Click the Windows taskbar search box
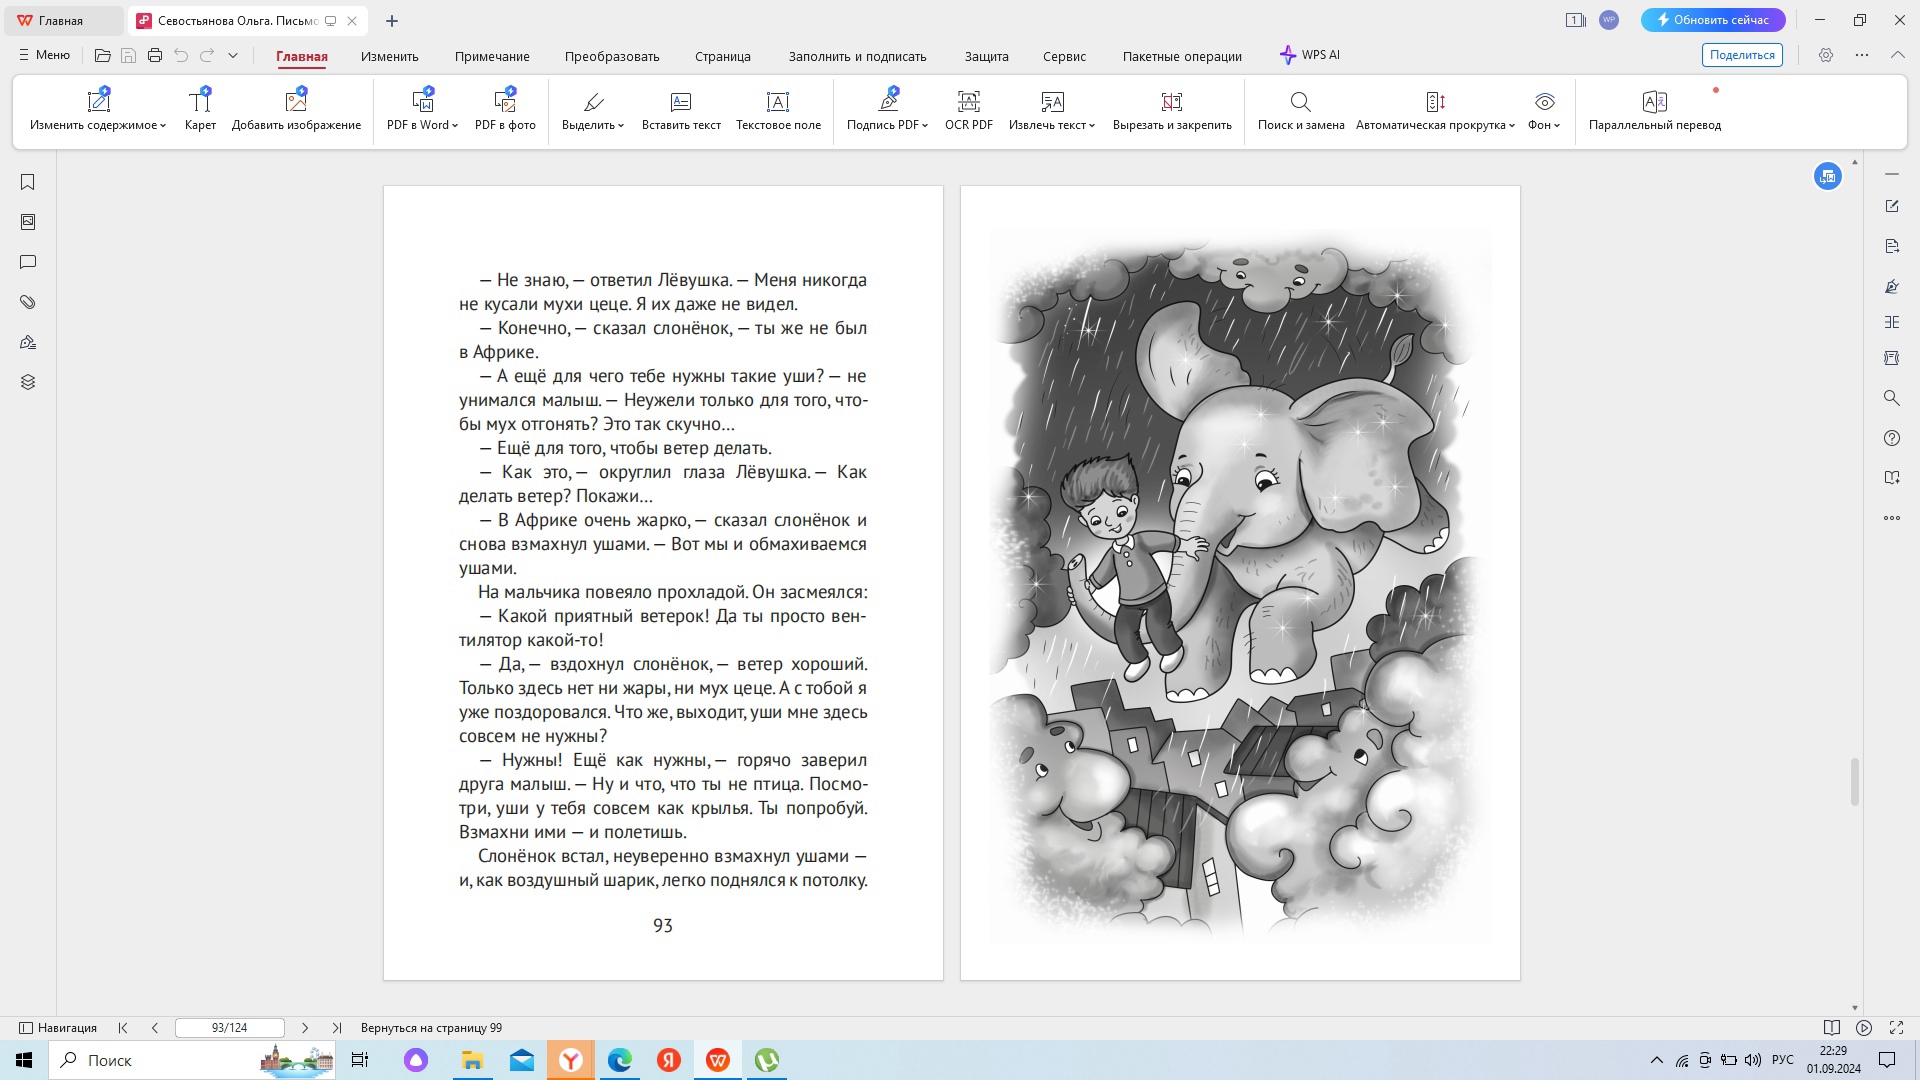Screen dimensions: 1920x1080 click(x=192, y=1060)
